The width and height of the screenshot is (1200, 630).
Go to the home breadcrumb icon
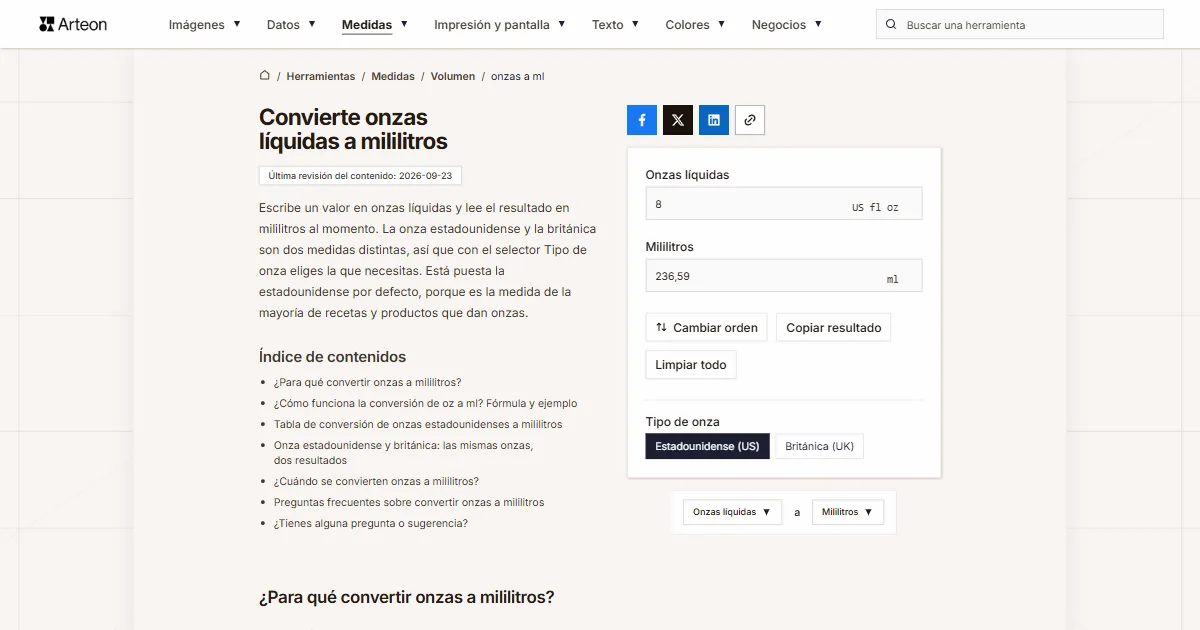point(265,75)
